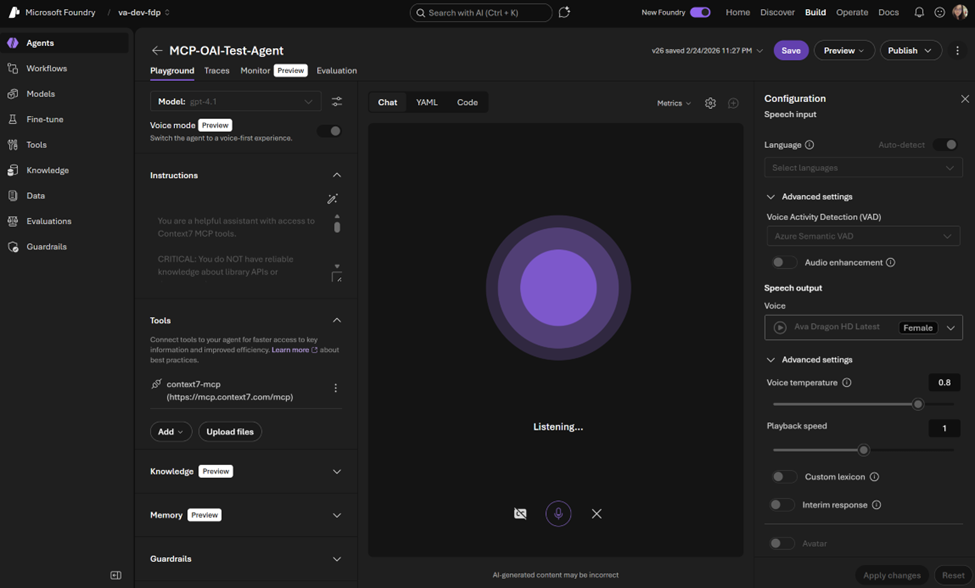Switch to the Code view tab
This screenshot has height=588, width=975.
(x=467, y=102)
